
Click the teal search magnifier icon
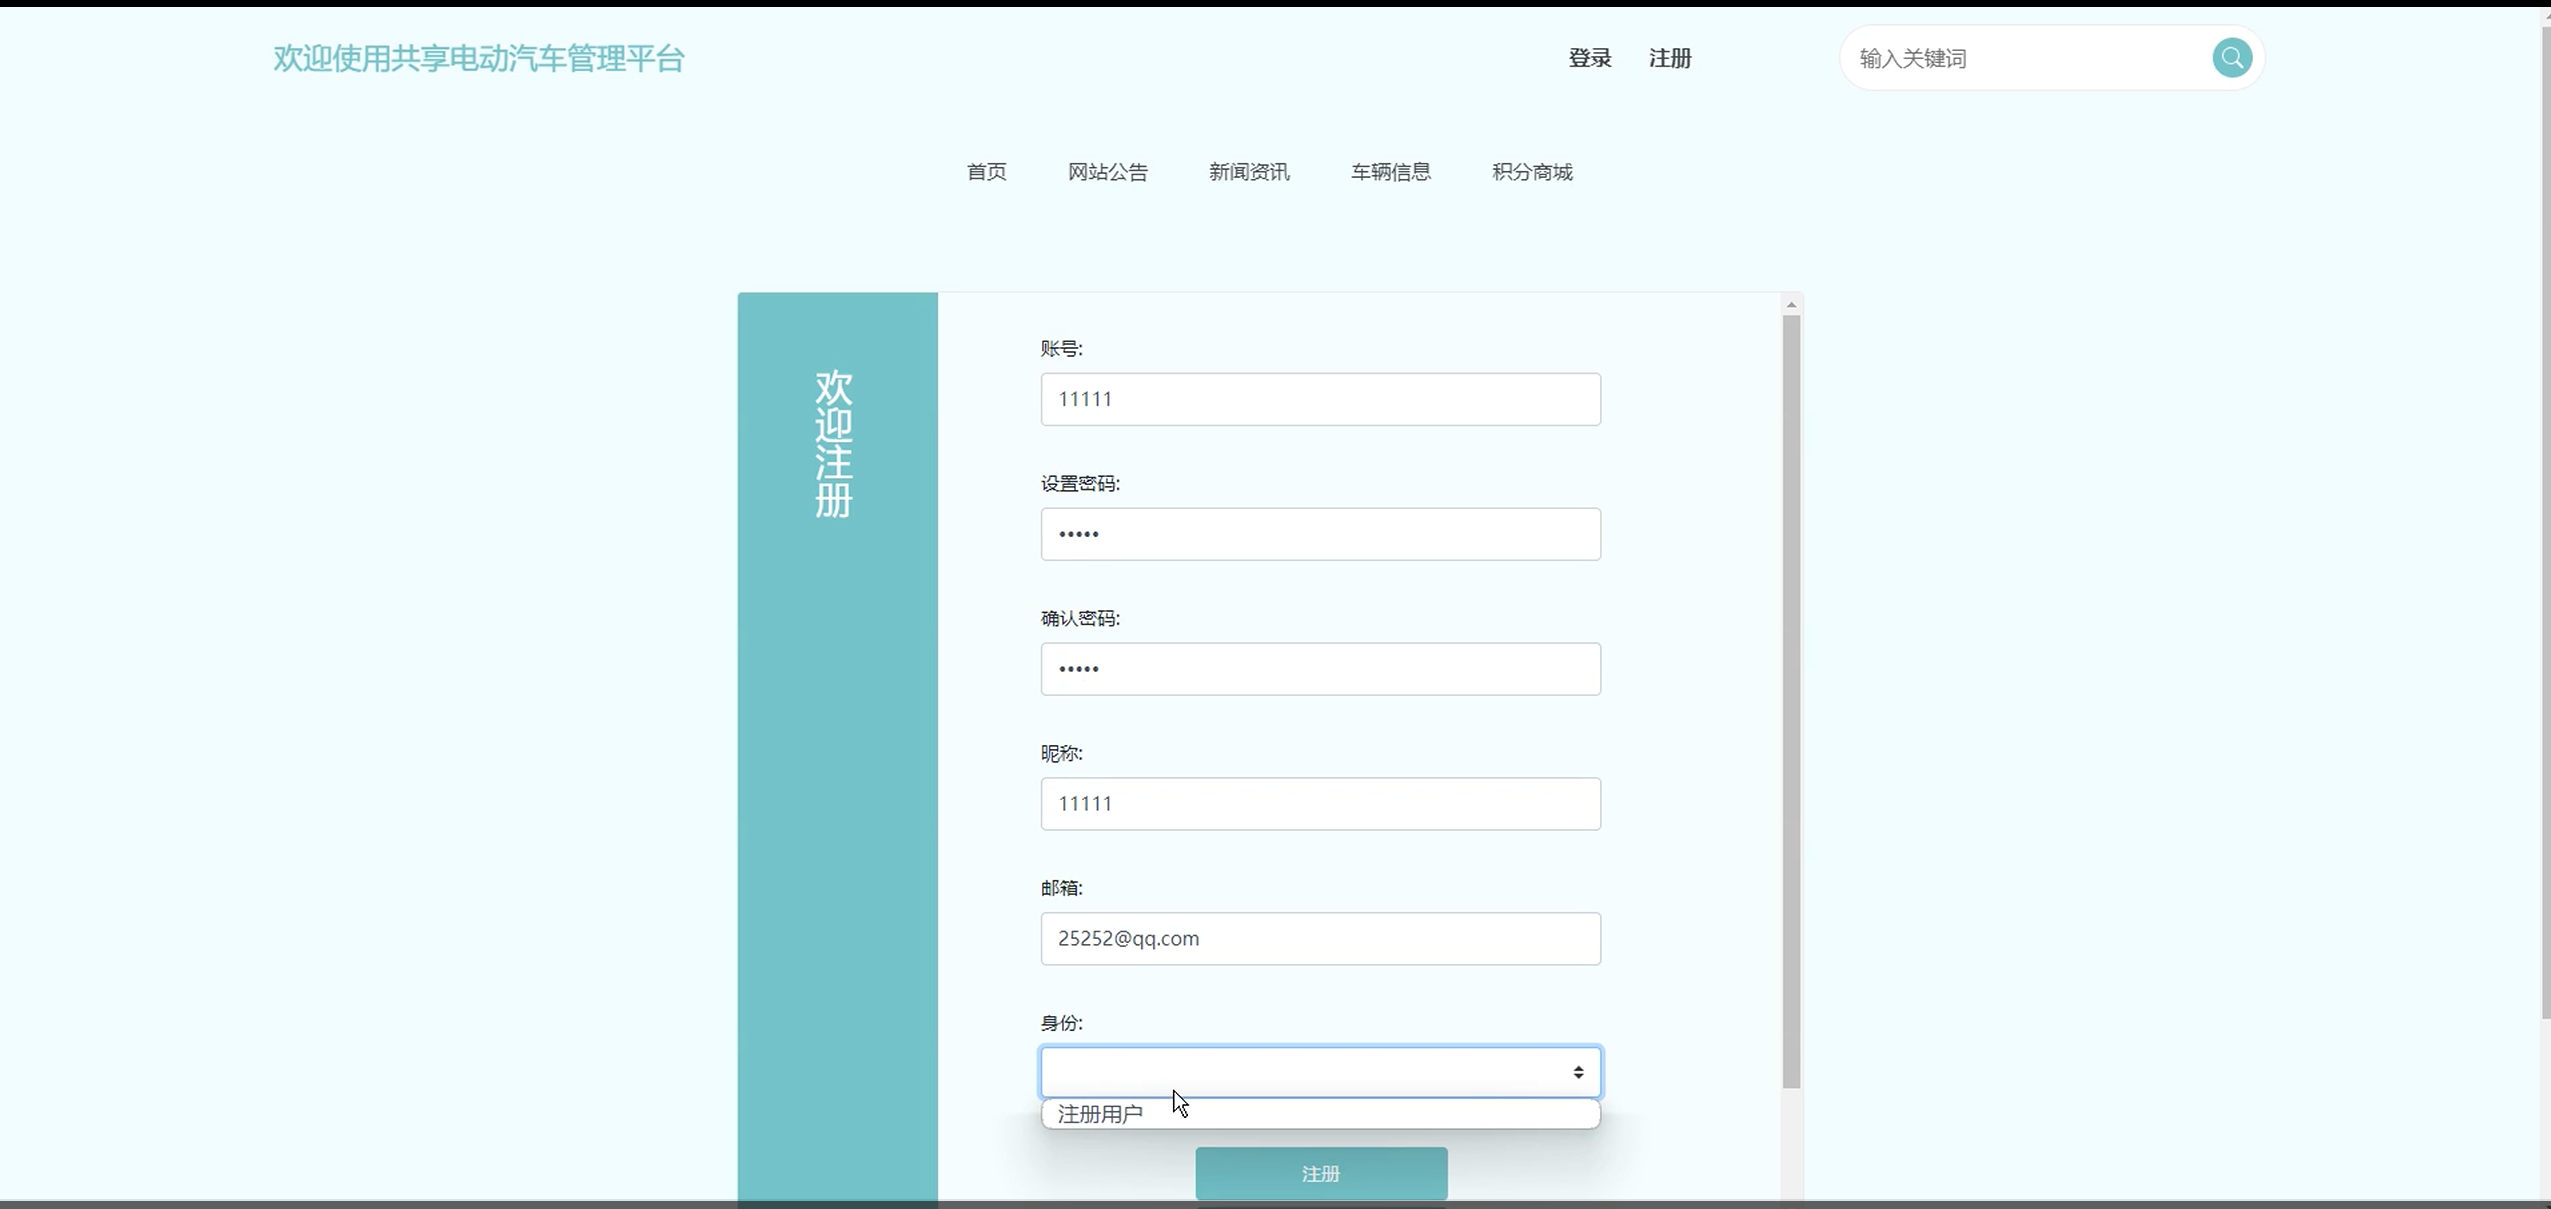click(x=2231, y=58)
